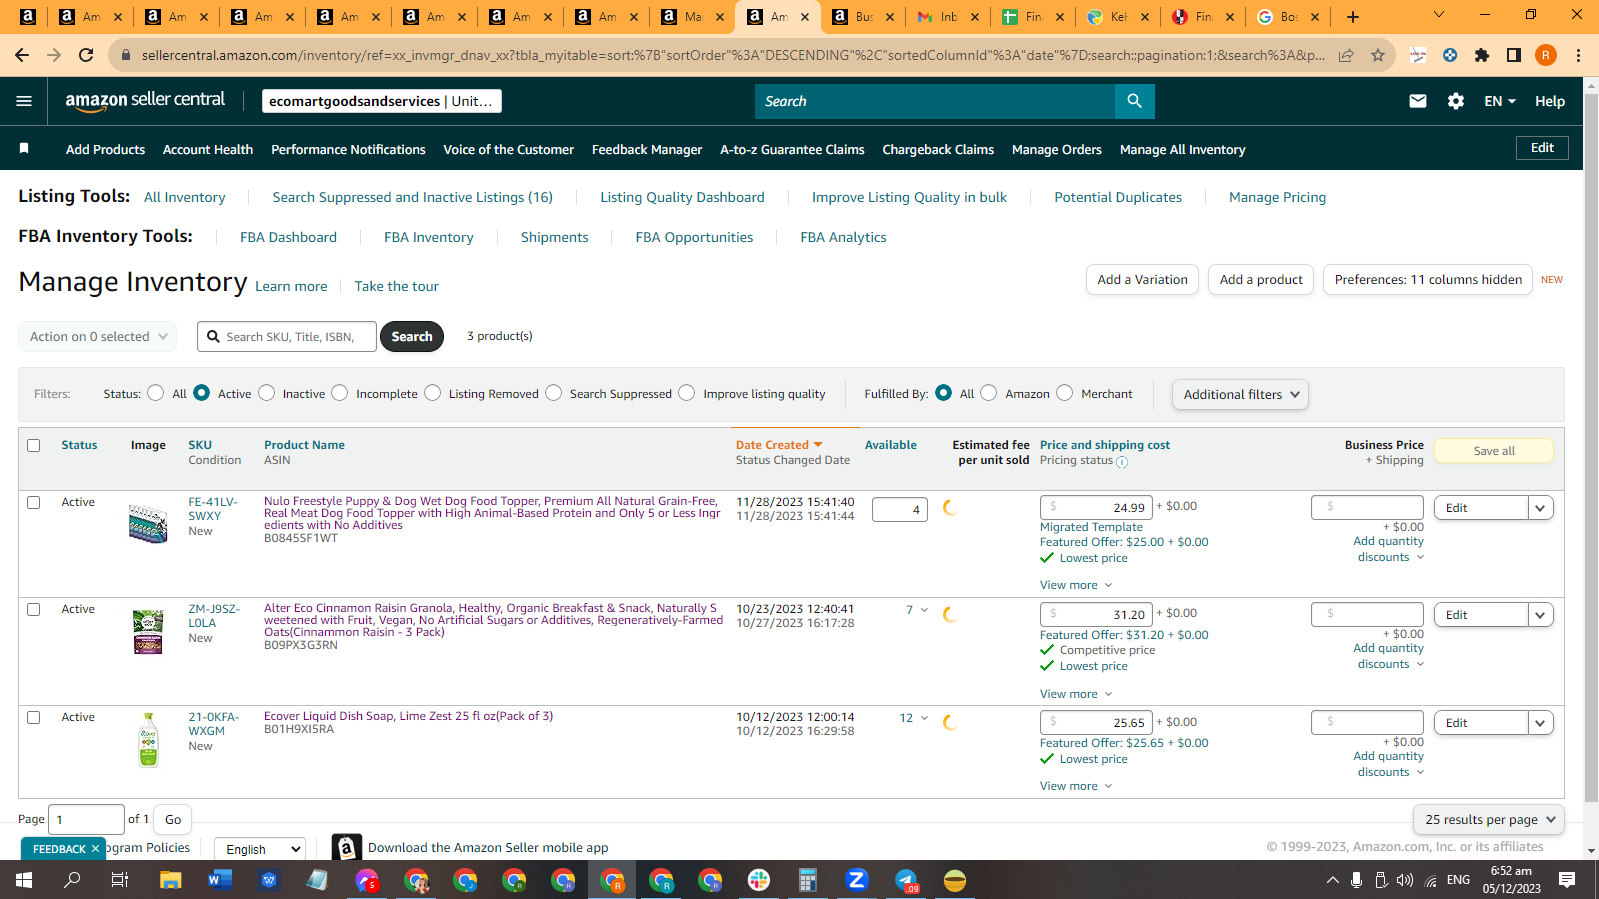This screenshot has height=899, width=1599.
Task: Open the Chrome extensions puzzle icon
Action: click(x=1482, y=55)
